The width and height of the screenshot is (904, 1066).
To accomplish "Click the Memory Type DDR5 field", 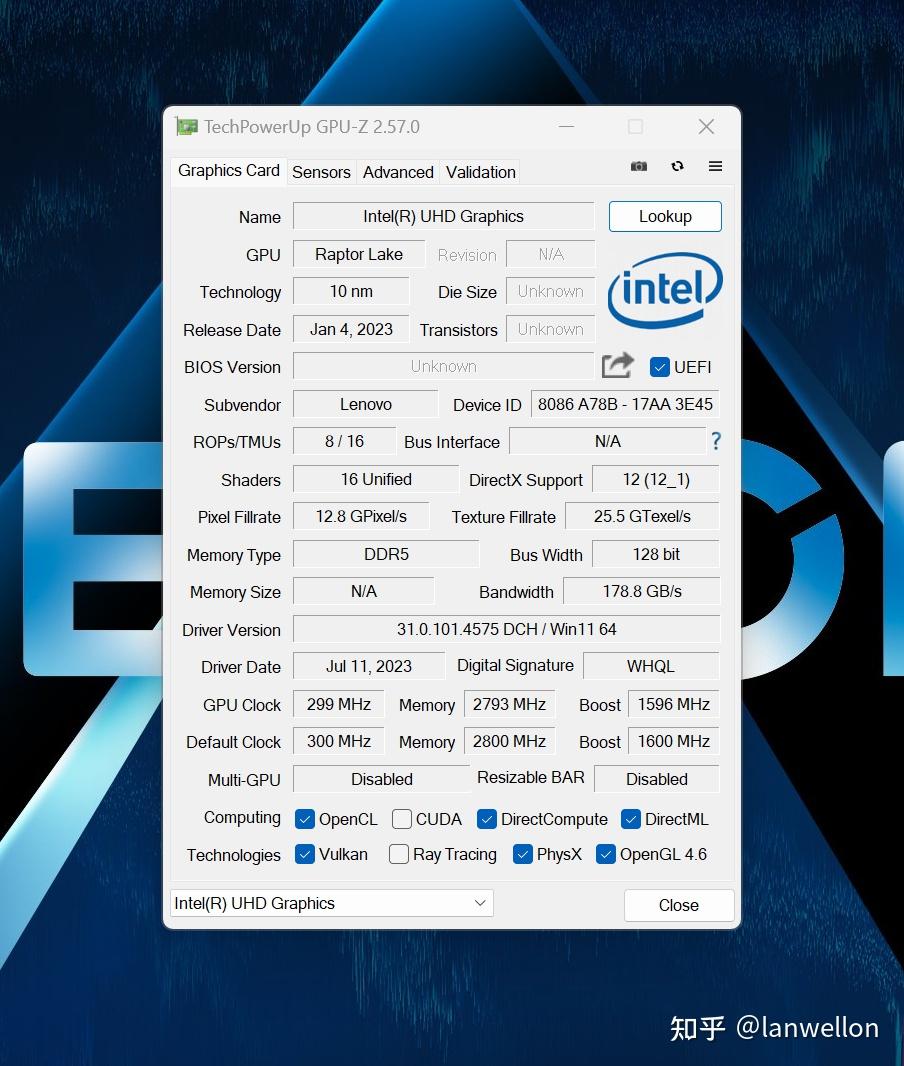I will (386, 554).
